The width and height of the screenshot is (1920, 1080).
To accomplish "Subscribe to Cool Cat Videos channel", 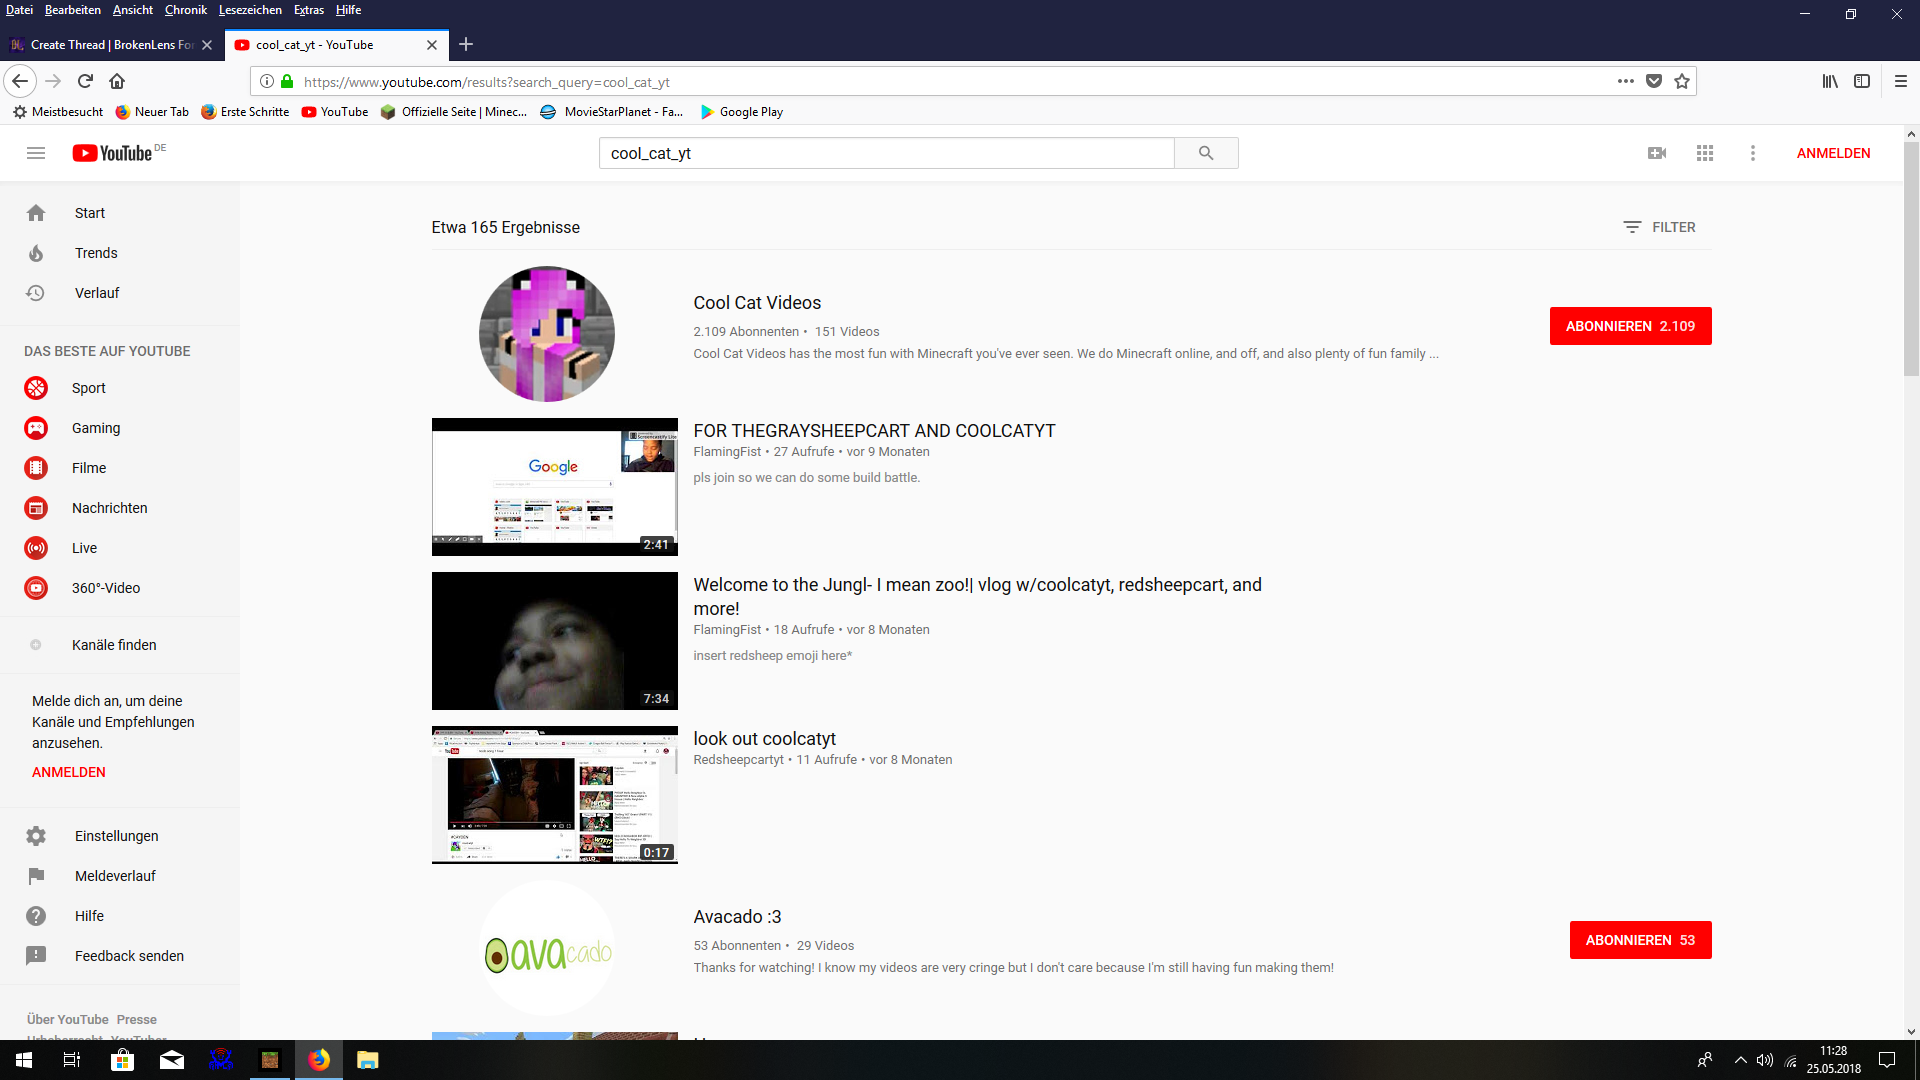I will click(x=1630, y=326).
